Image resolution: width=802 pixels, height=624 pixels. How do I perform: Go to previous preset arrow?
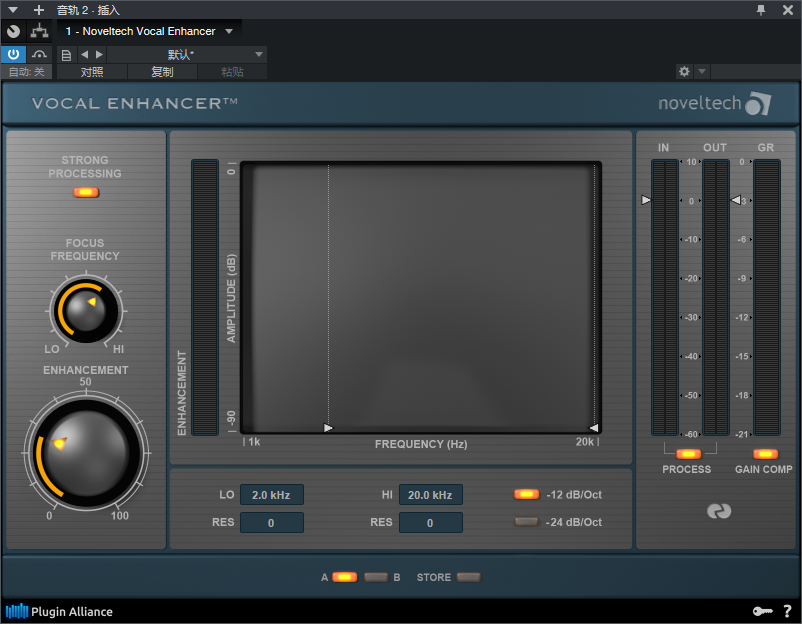coord(84,54)
